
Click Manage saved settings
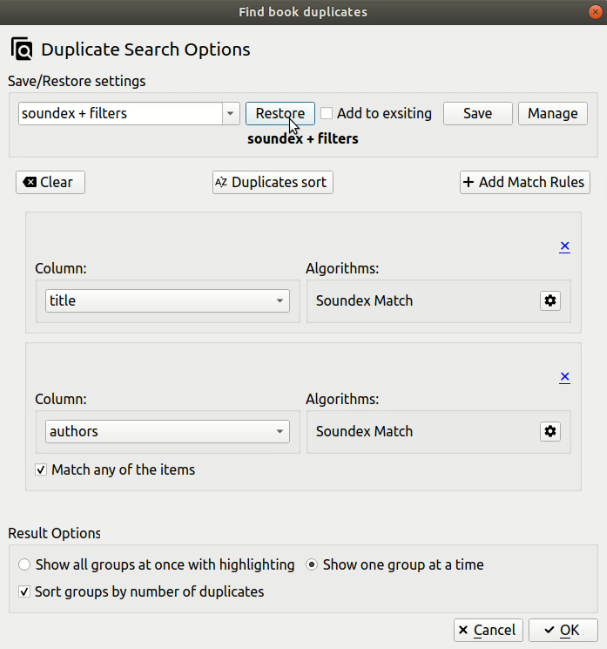click(552, 114)
